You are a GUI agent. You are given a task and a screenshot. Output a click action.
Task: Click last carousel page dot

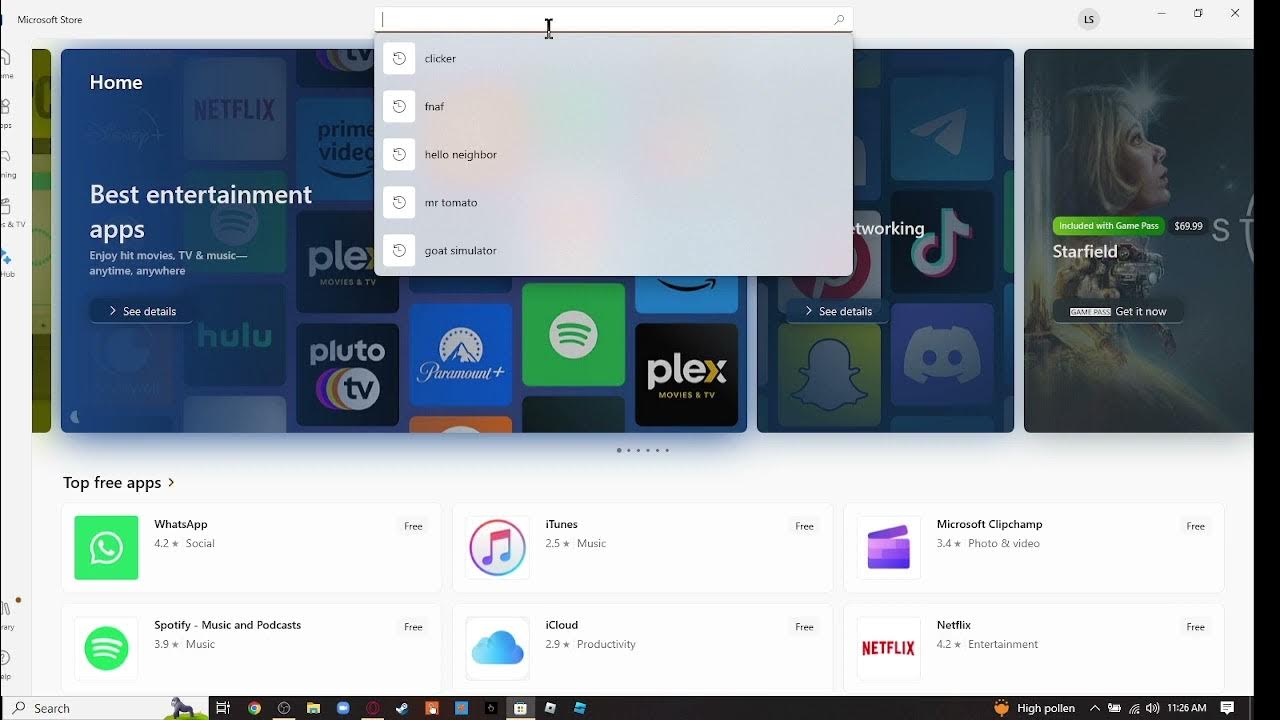[x=667, y=450]
